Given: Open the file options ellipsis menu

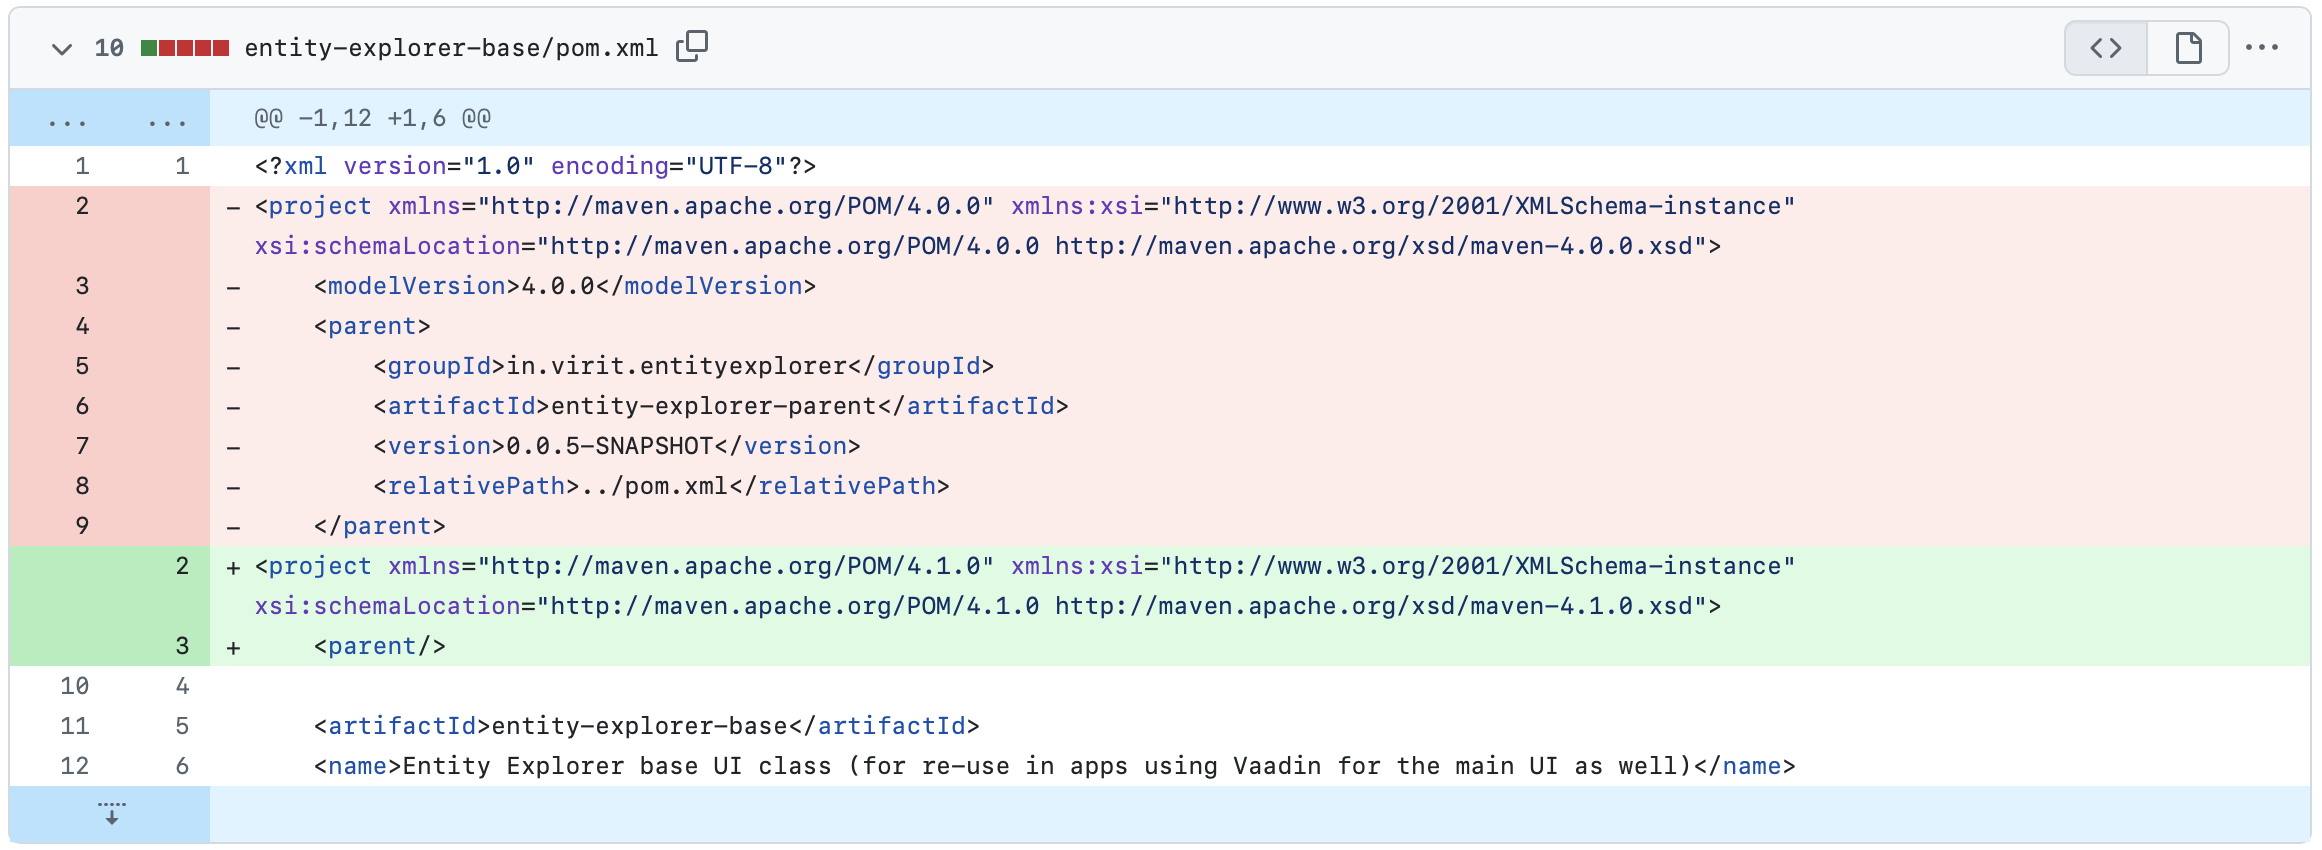Looking at the screenshot, I should (2262, 46).
